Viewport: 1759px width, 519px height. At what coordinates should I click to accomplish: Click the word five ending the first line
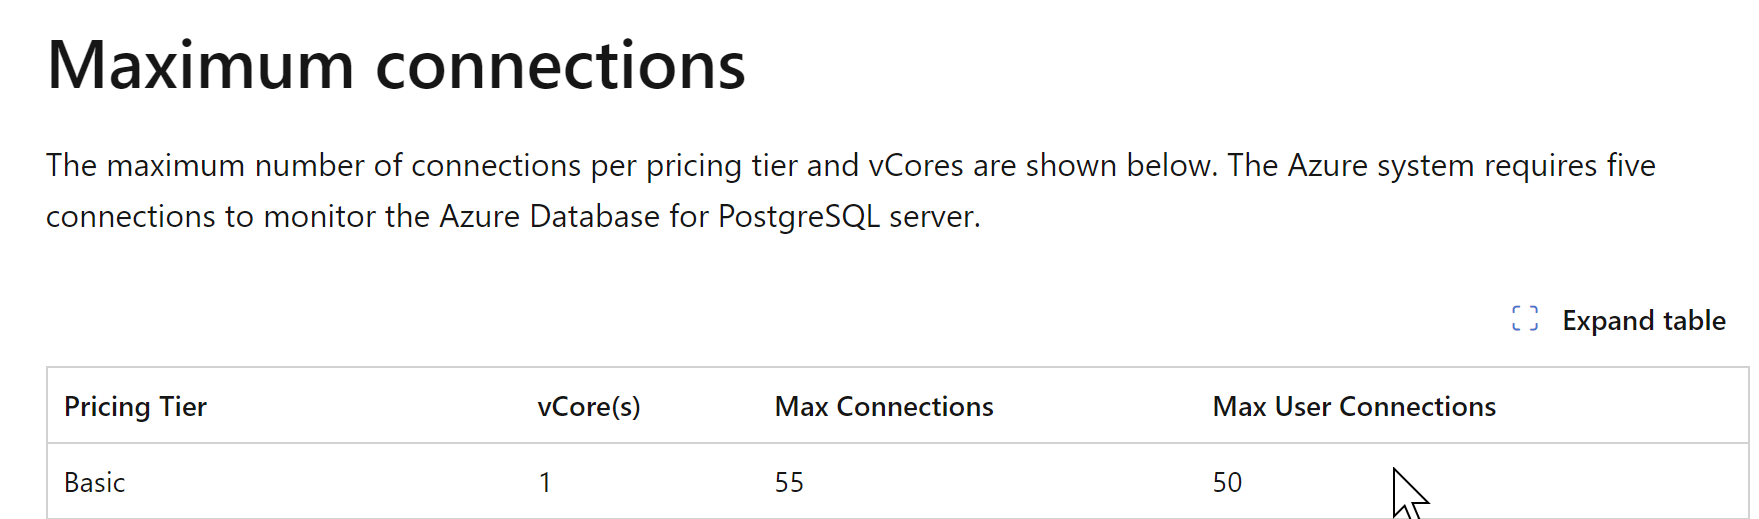(x=1631, y=165)
